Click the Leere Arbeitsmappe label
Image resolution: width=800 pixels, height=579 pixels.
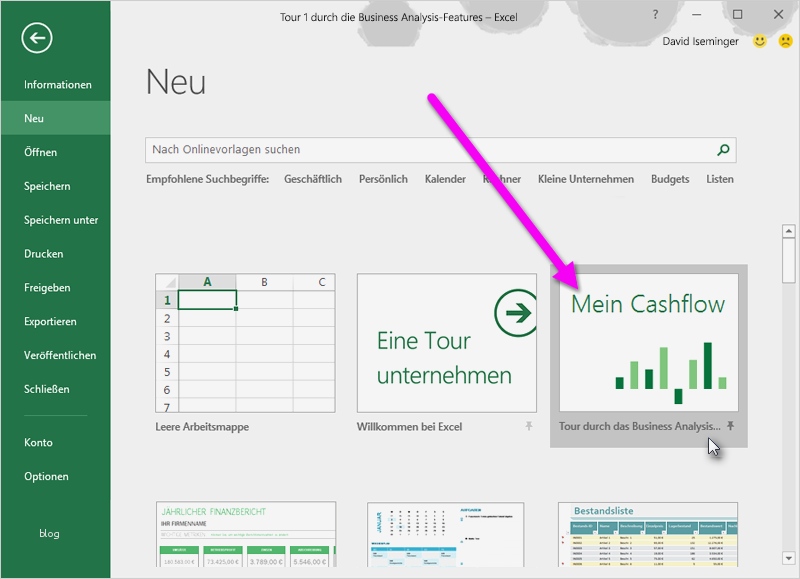(202, 427)
